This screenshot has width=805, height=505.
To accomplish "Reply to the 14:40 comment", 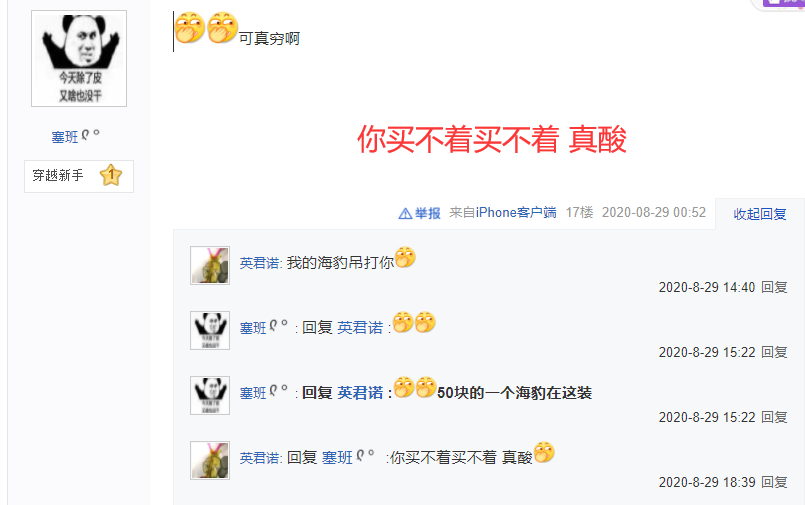I will [774, 287].
